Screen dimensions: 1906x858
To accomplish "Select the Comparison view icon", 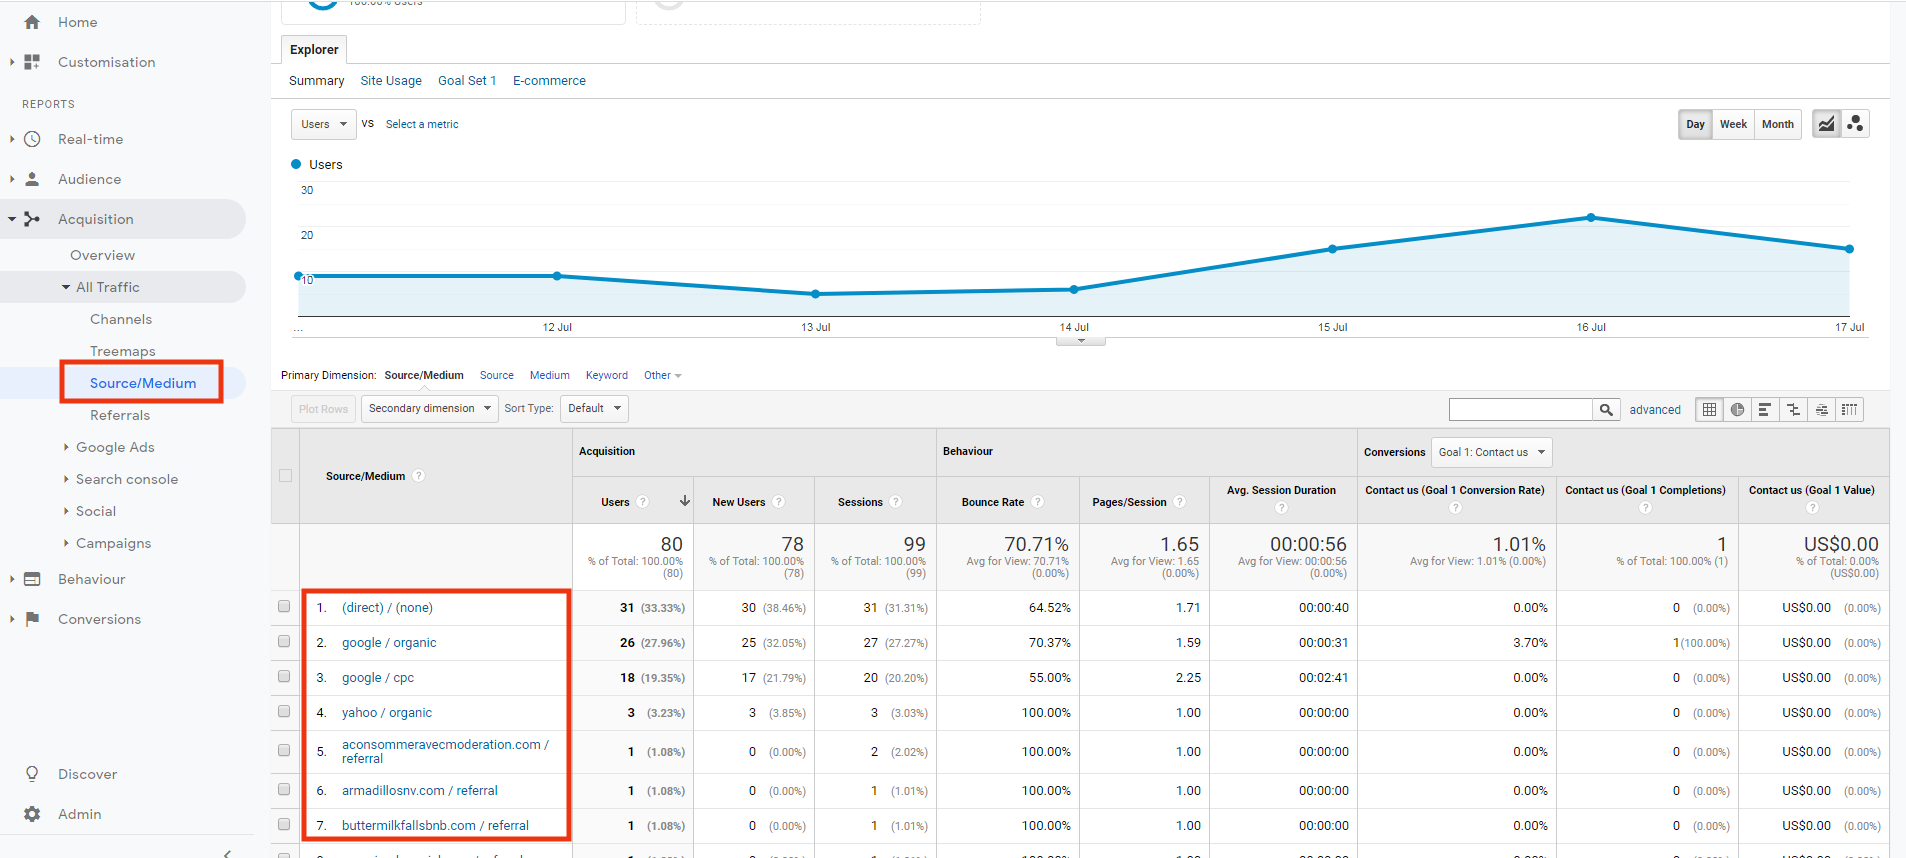I will (x=1793, y=409).
